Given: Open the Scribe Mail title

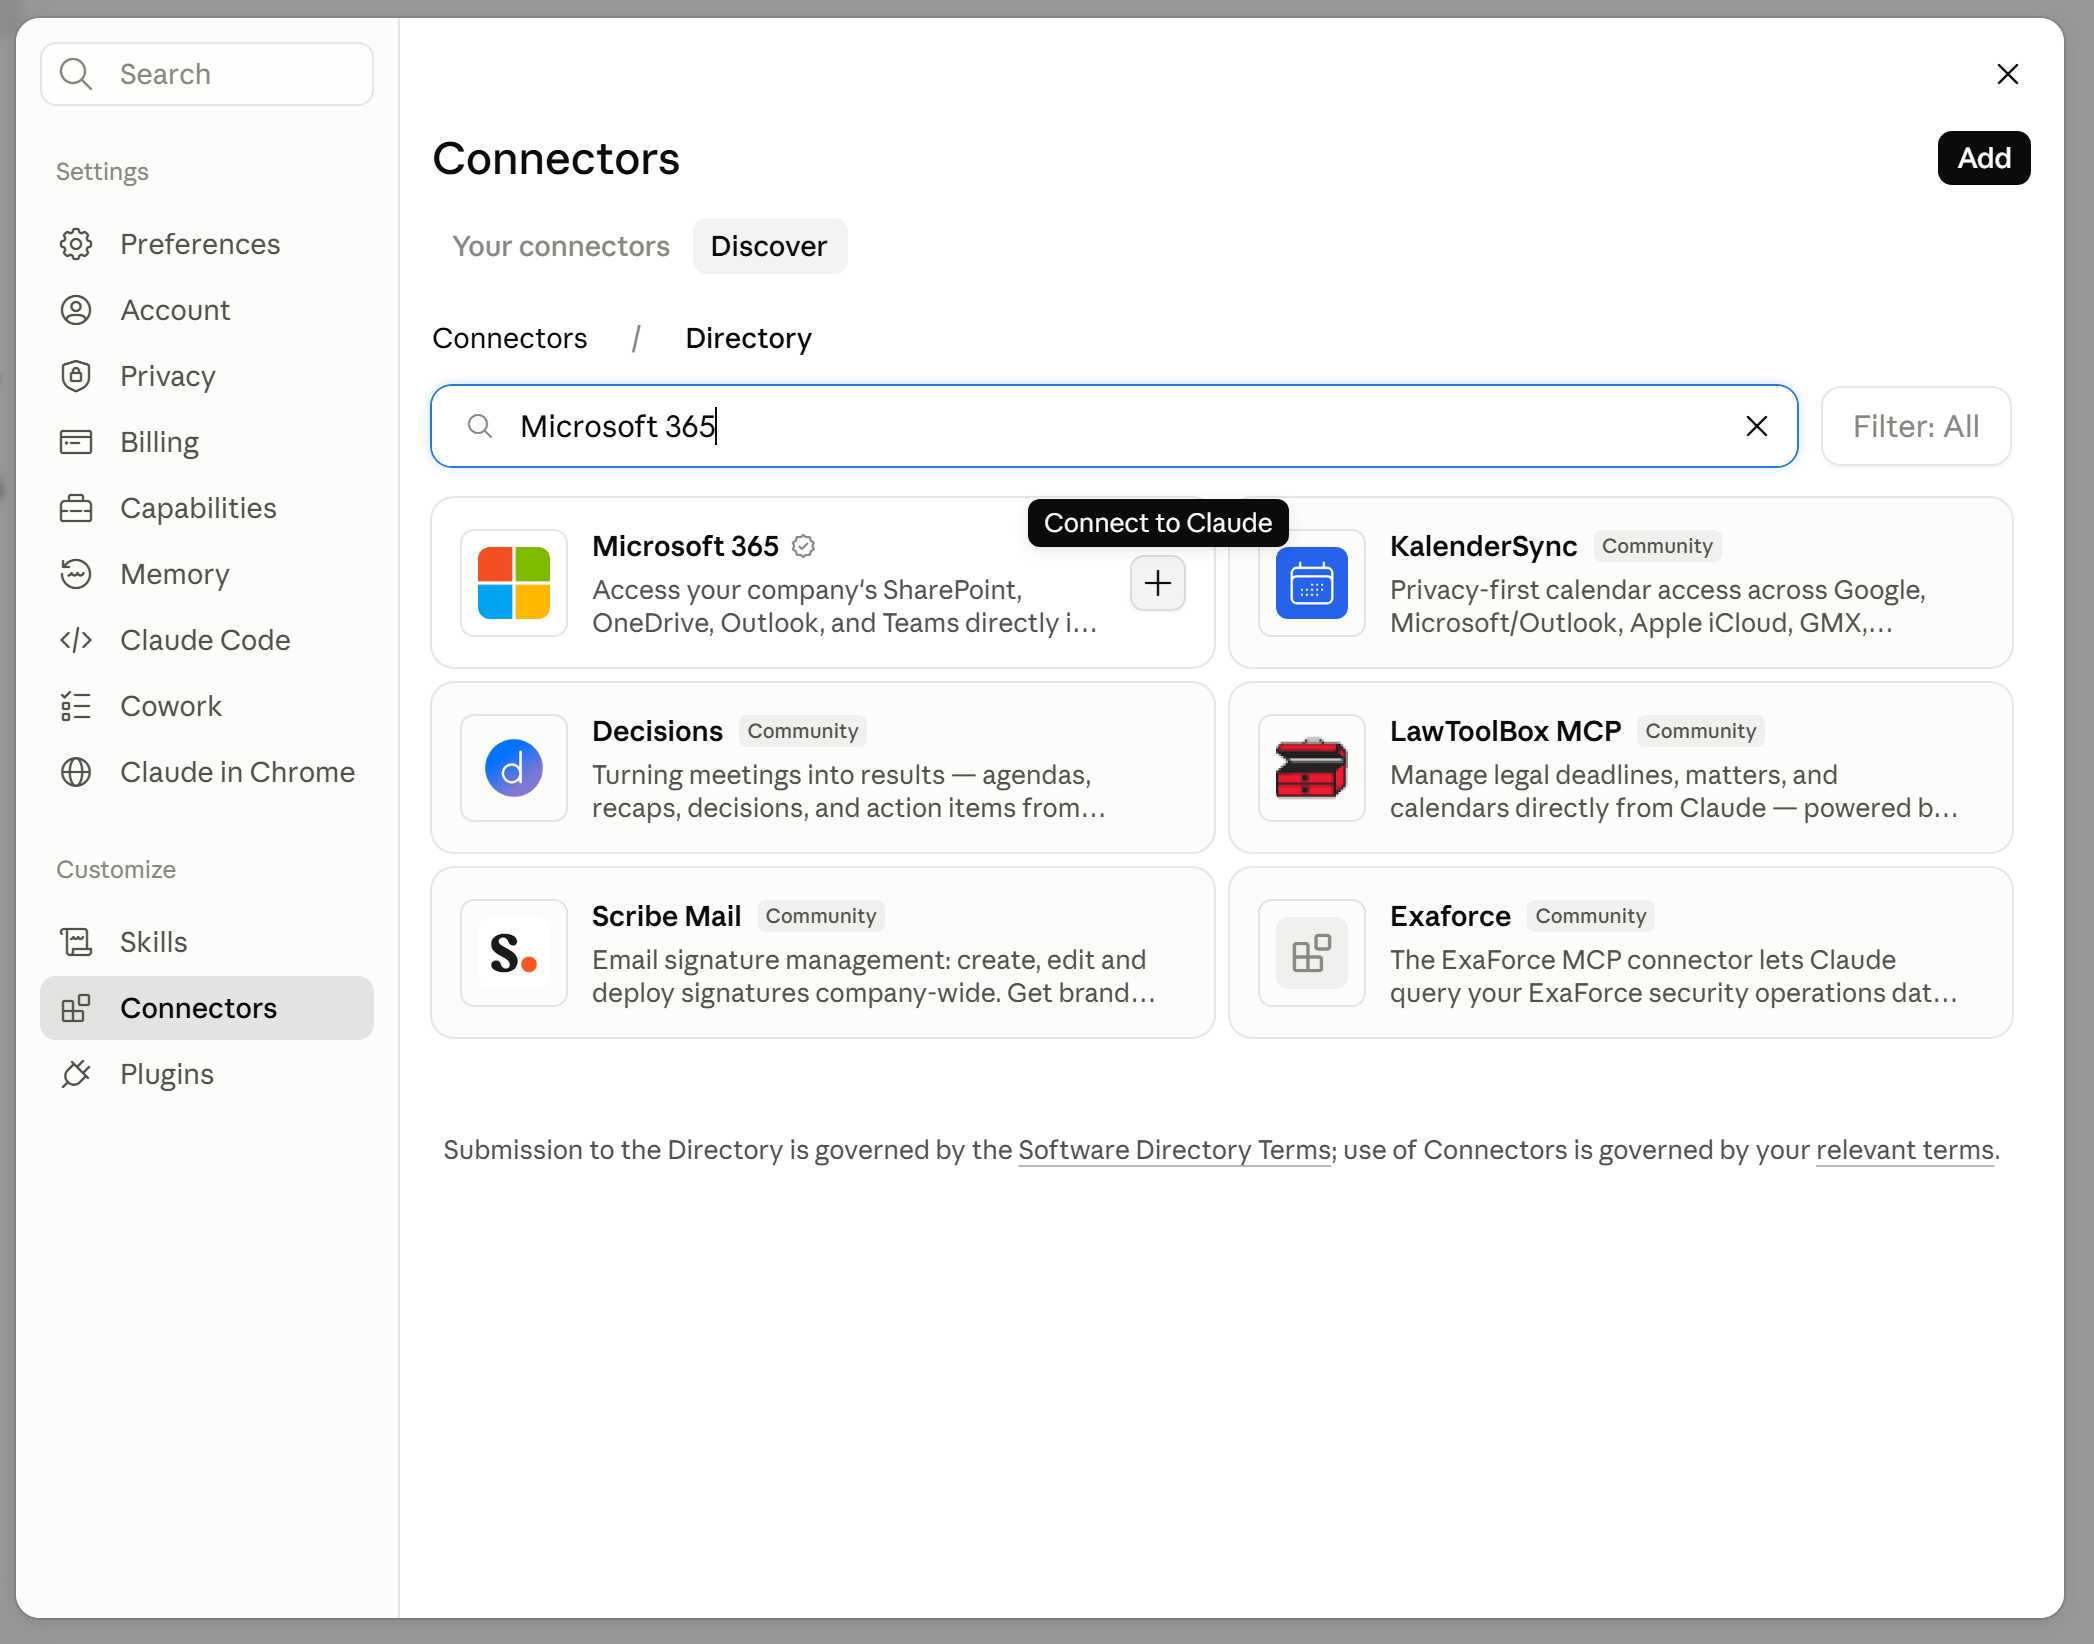Looking at the screenshot, I should [x=666, y=916].
